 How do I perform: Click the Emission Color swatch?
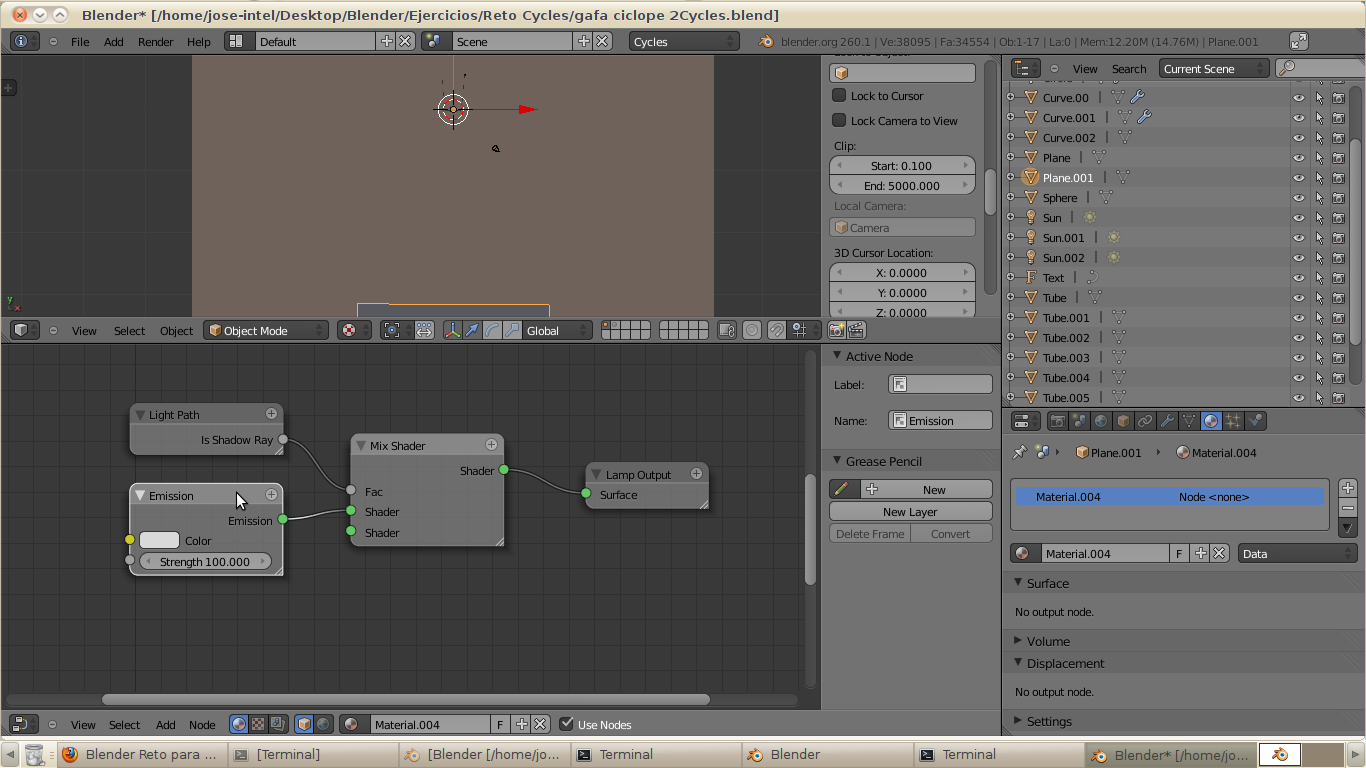point(159,540)
